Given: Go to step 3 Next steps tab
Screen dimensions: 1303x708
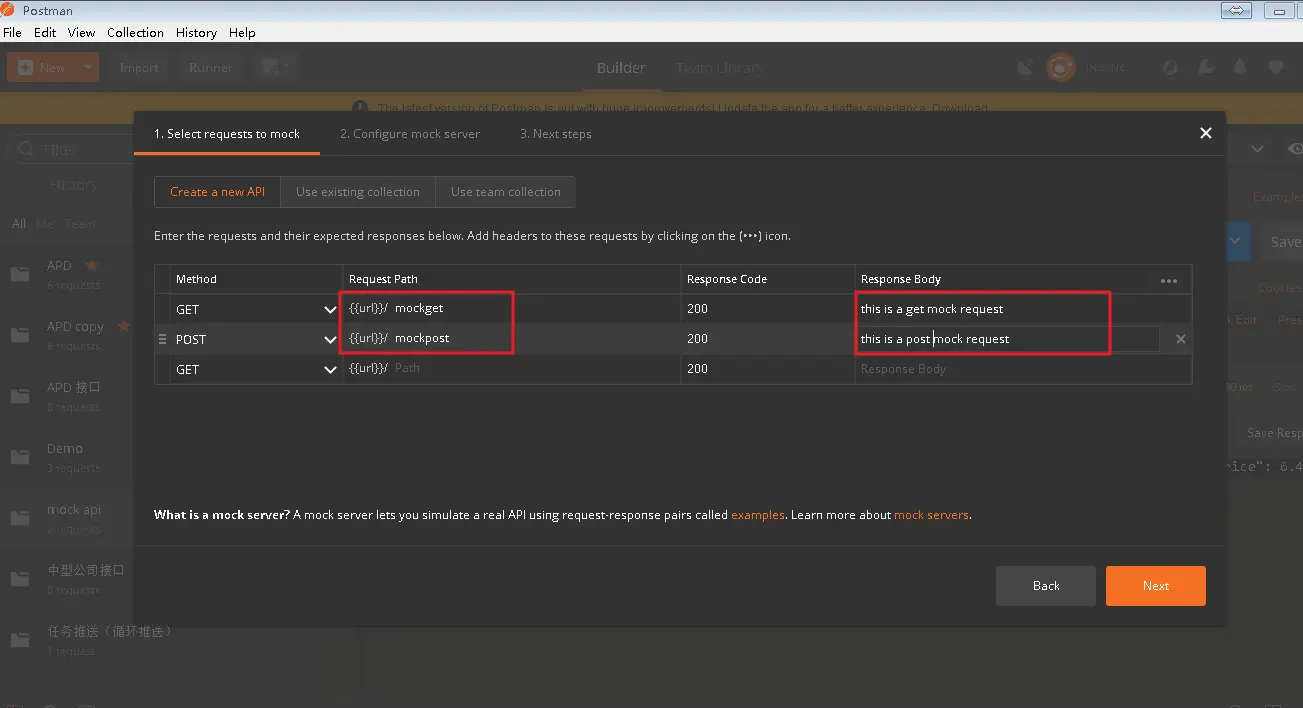Looking at the screenshot, I should click(556, 134).
